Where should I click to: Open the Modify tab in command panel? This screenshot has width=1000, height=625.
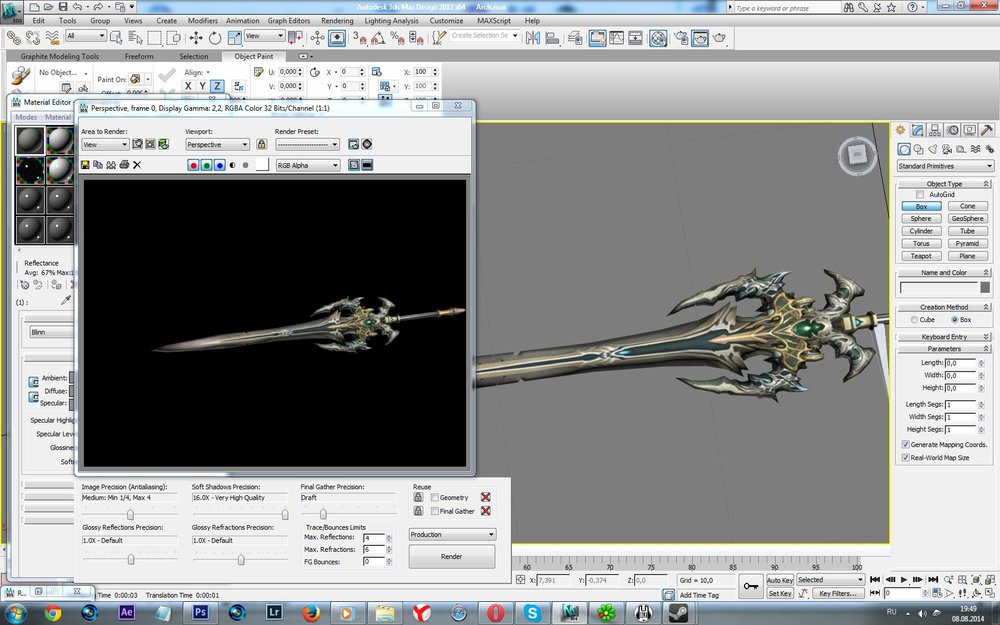[x=917, y=130]
